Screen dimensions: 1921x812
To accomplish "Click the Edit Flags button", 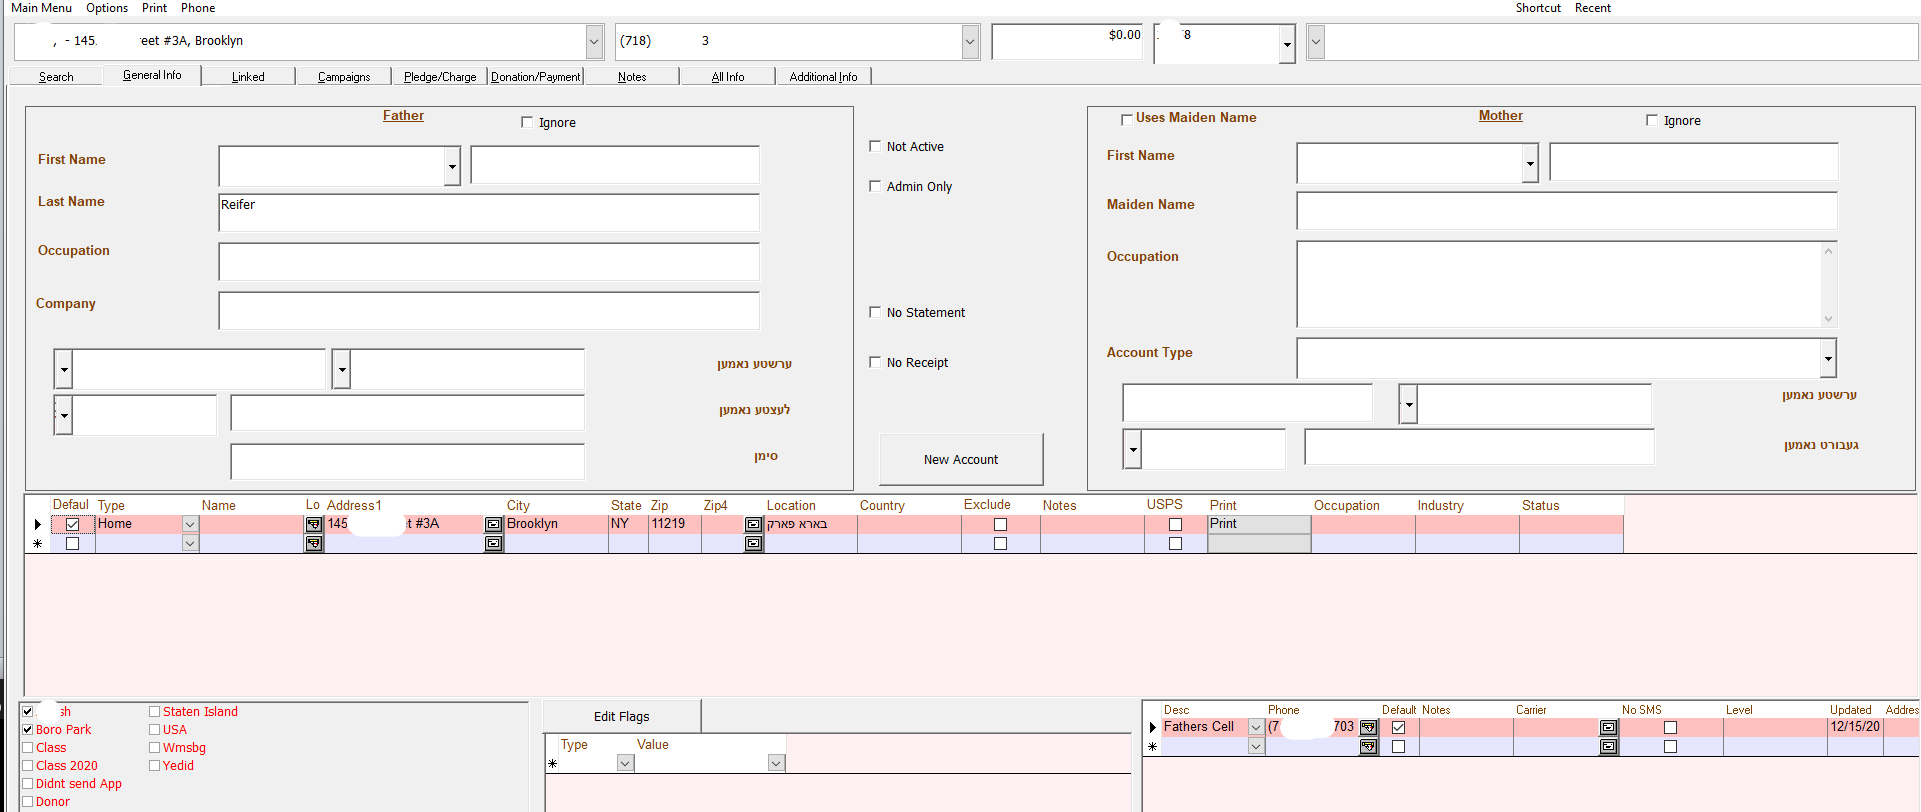I will pos(621,716).
